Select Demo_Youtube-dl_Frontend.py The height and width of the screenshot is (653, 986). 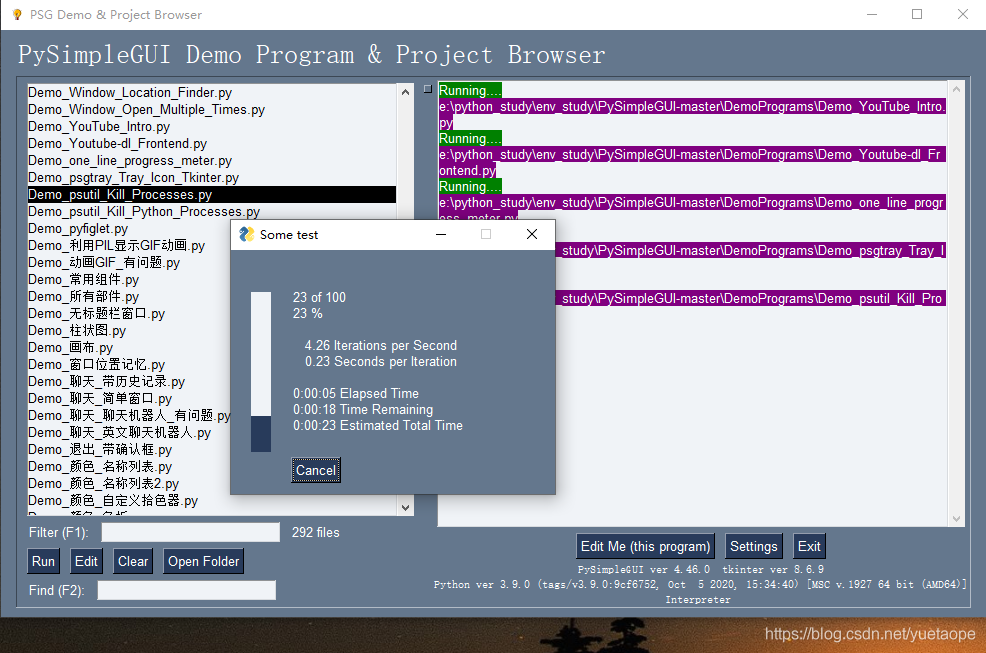tap(212, 143)
